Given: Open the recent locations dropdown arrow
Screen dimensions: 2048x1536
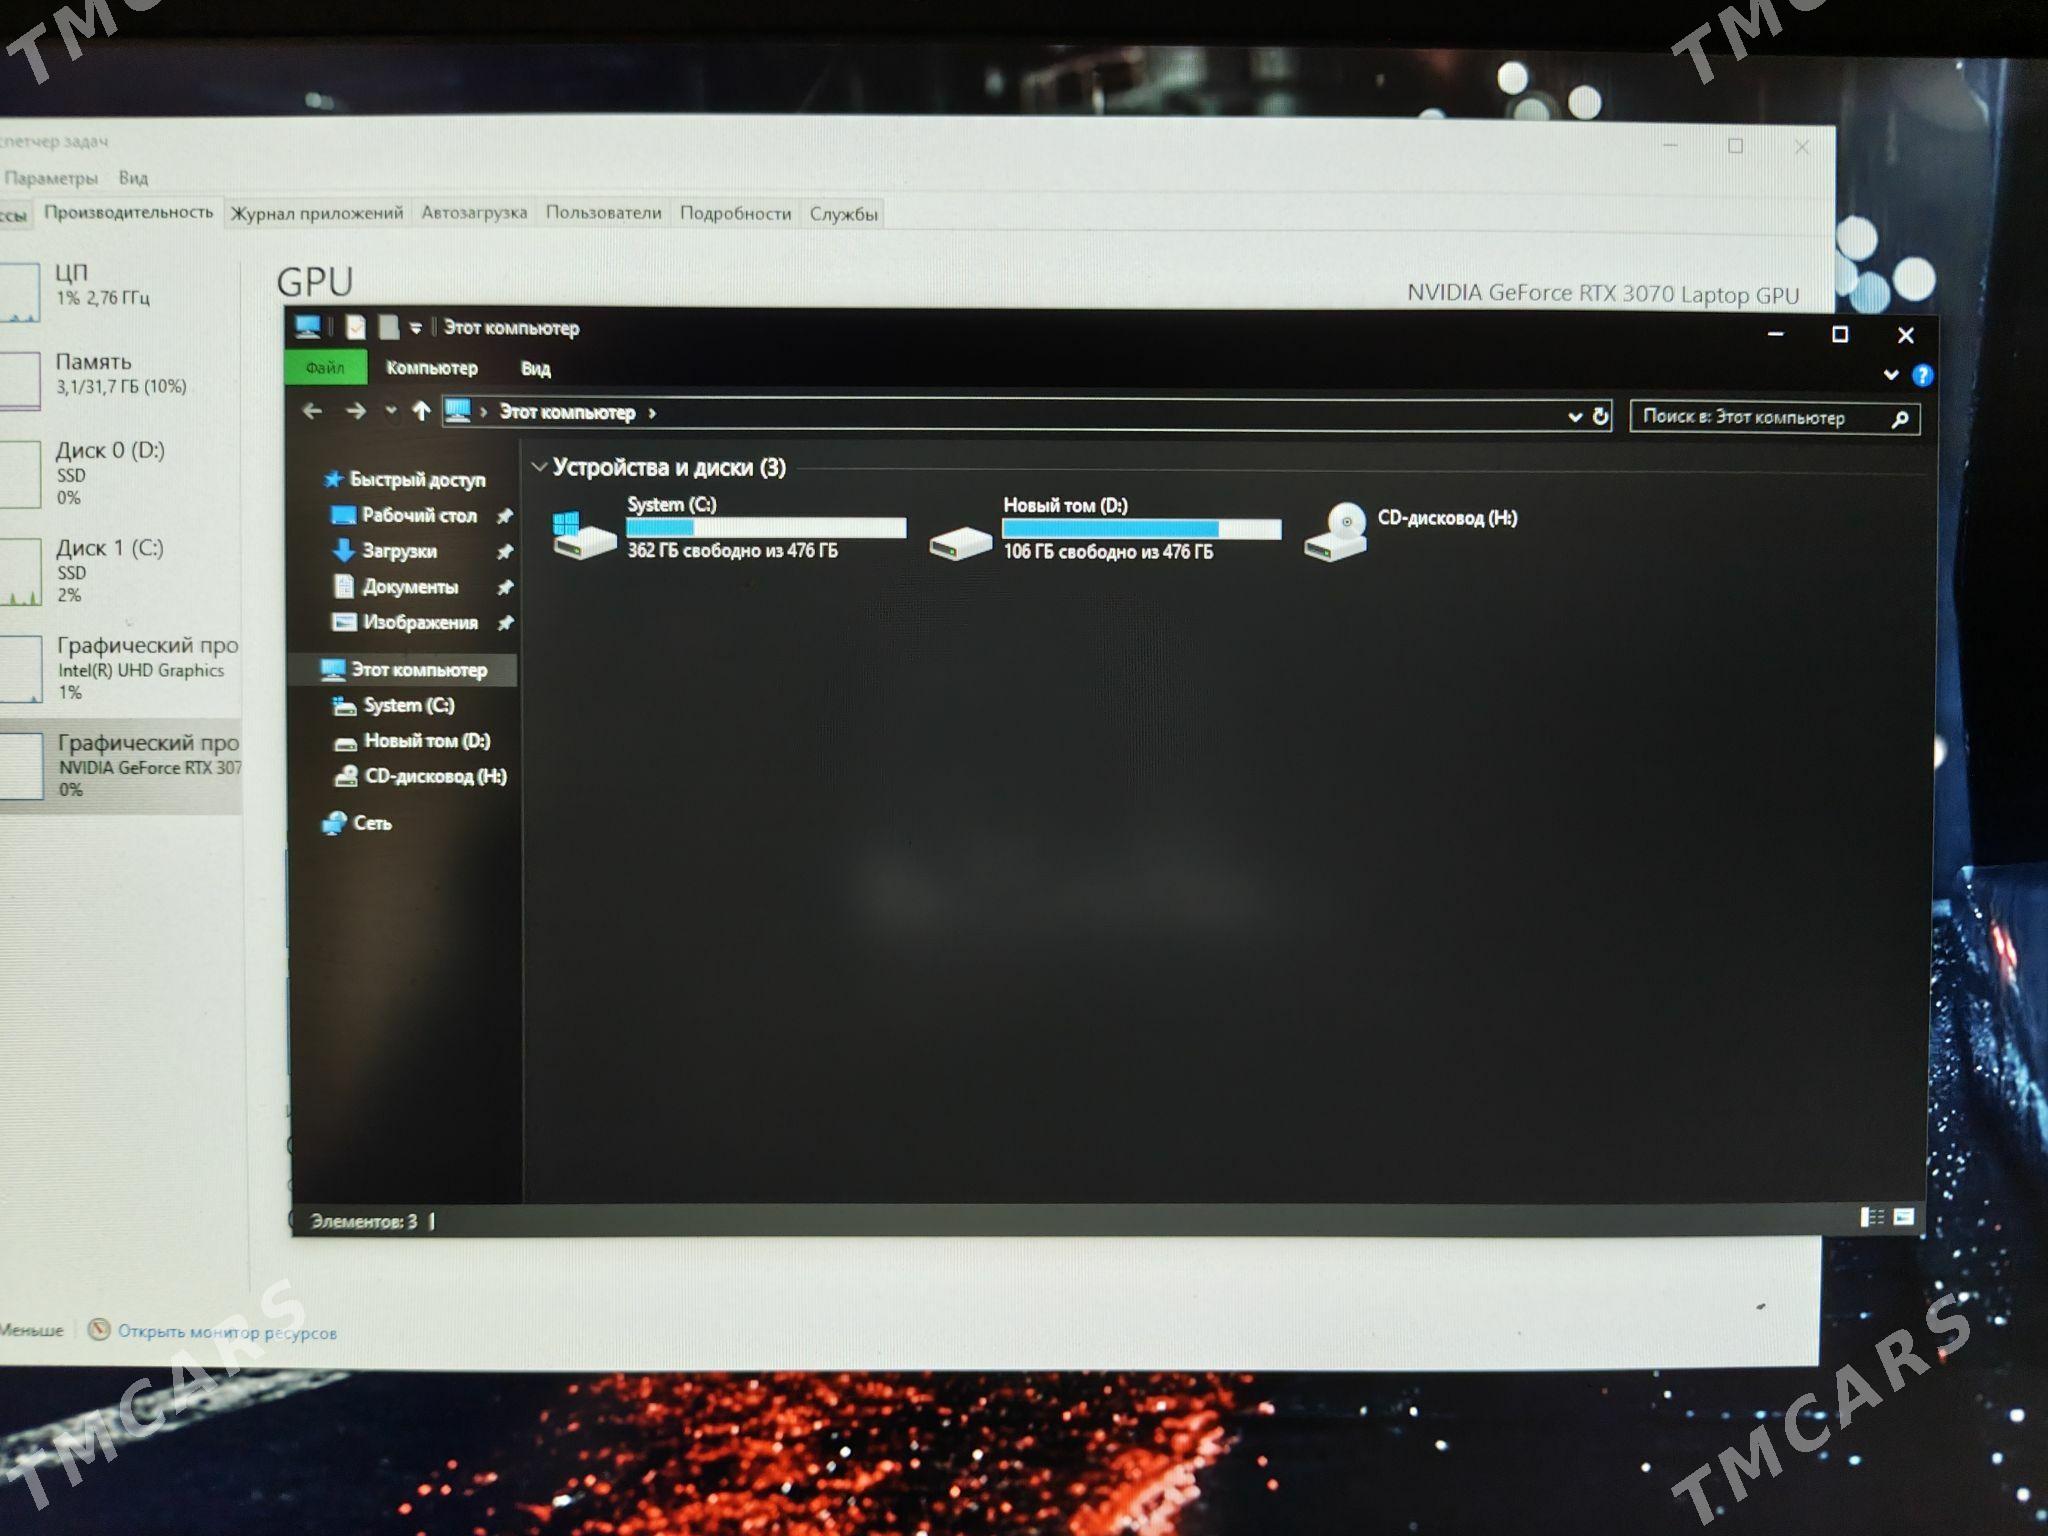Looking at the screenshot, I should (x=391, y=411).
